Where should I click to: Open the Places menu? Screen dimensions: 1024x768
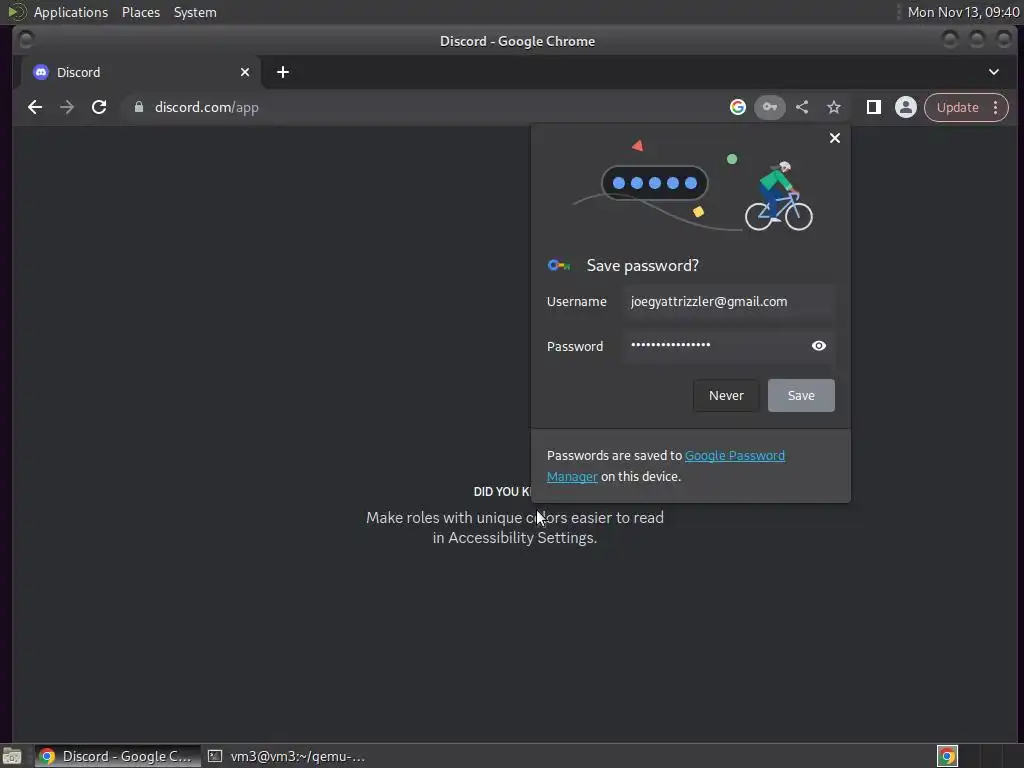(x=140, y=12)
